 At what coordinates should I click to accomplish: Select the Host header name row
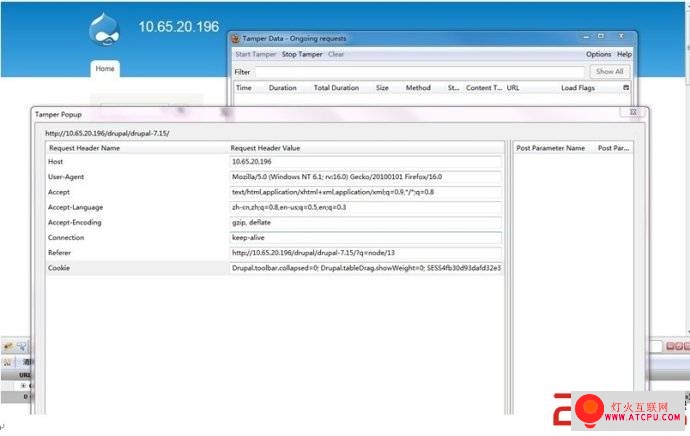point(55,162)
